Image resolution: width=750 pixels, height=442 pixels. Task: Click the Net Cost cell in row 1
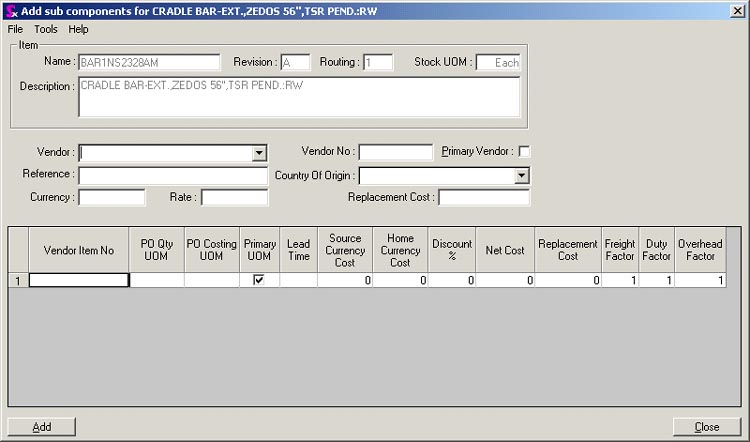[505, 280]
